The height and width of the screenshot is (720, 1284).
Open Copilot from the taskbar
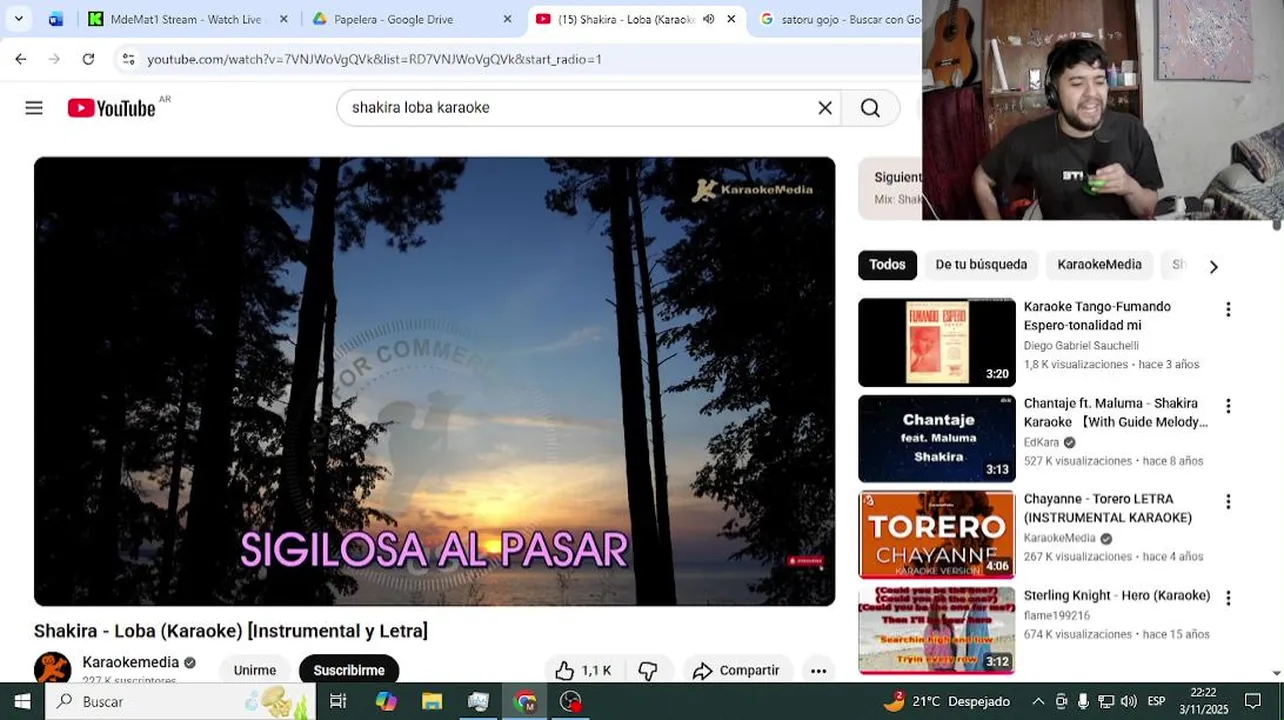coord(385,701)
